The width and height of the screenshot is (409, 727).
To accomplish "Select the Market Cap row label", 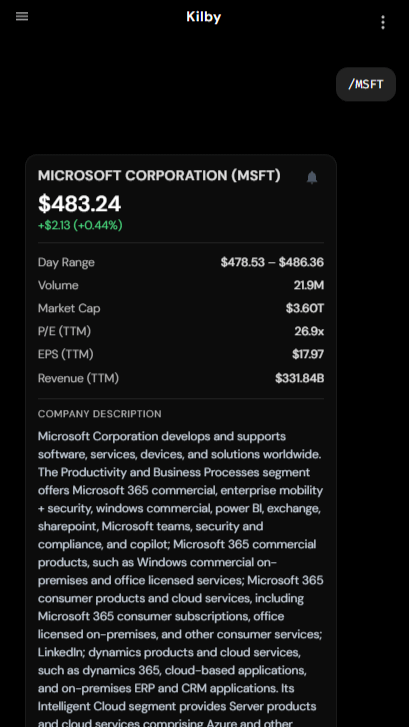I will pos(69,309).
